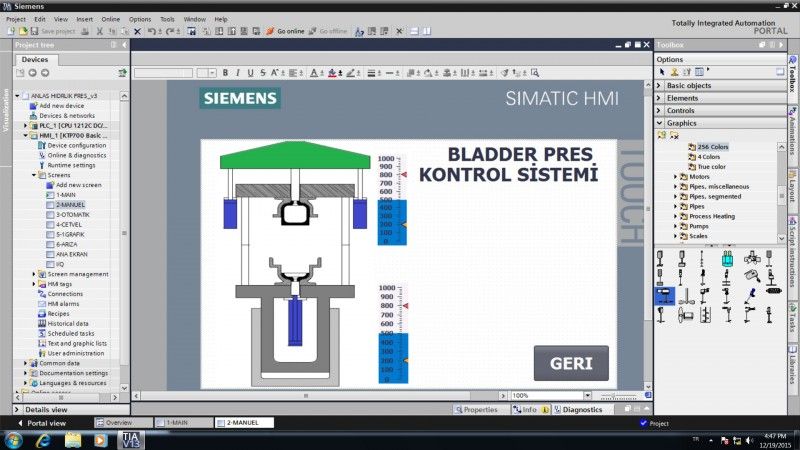Viewport: 800px width, 450px height.
Task: Expand the Motors graphics folder
Action: [676, 177]
